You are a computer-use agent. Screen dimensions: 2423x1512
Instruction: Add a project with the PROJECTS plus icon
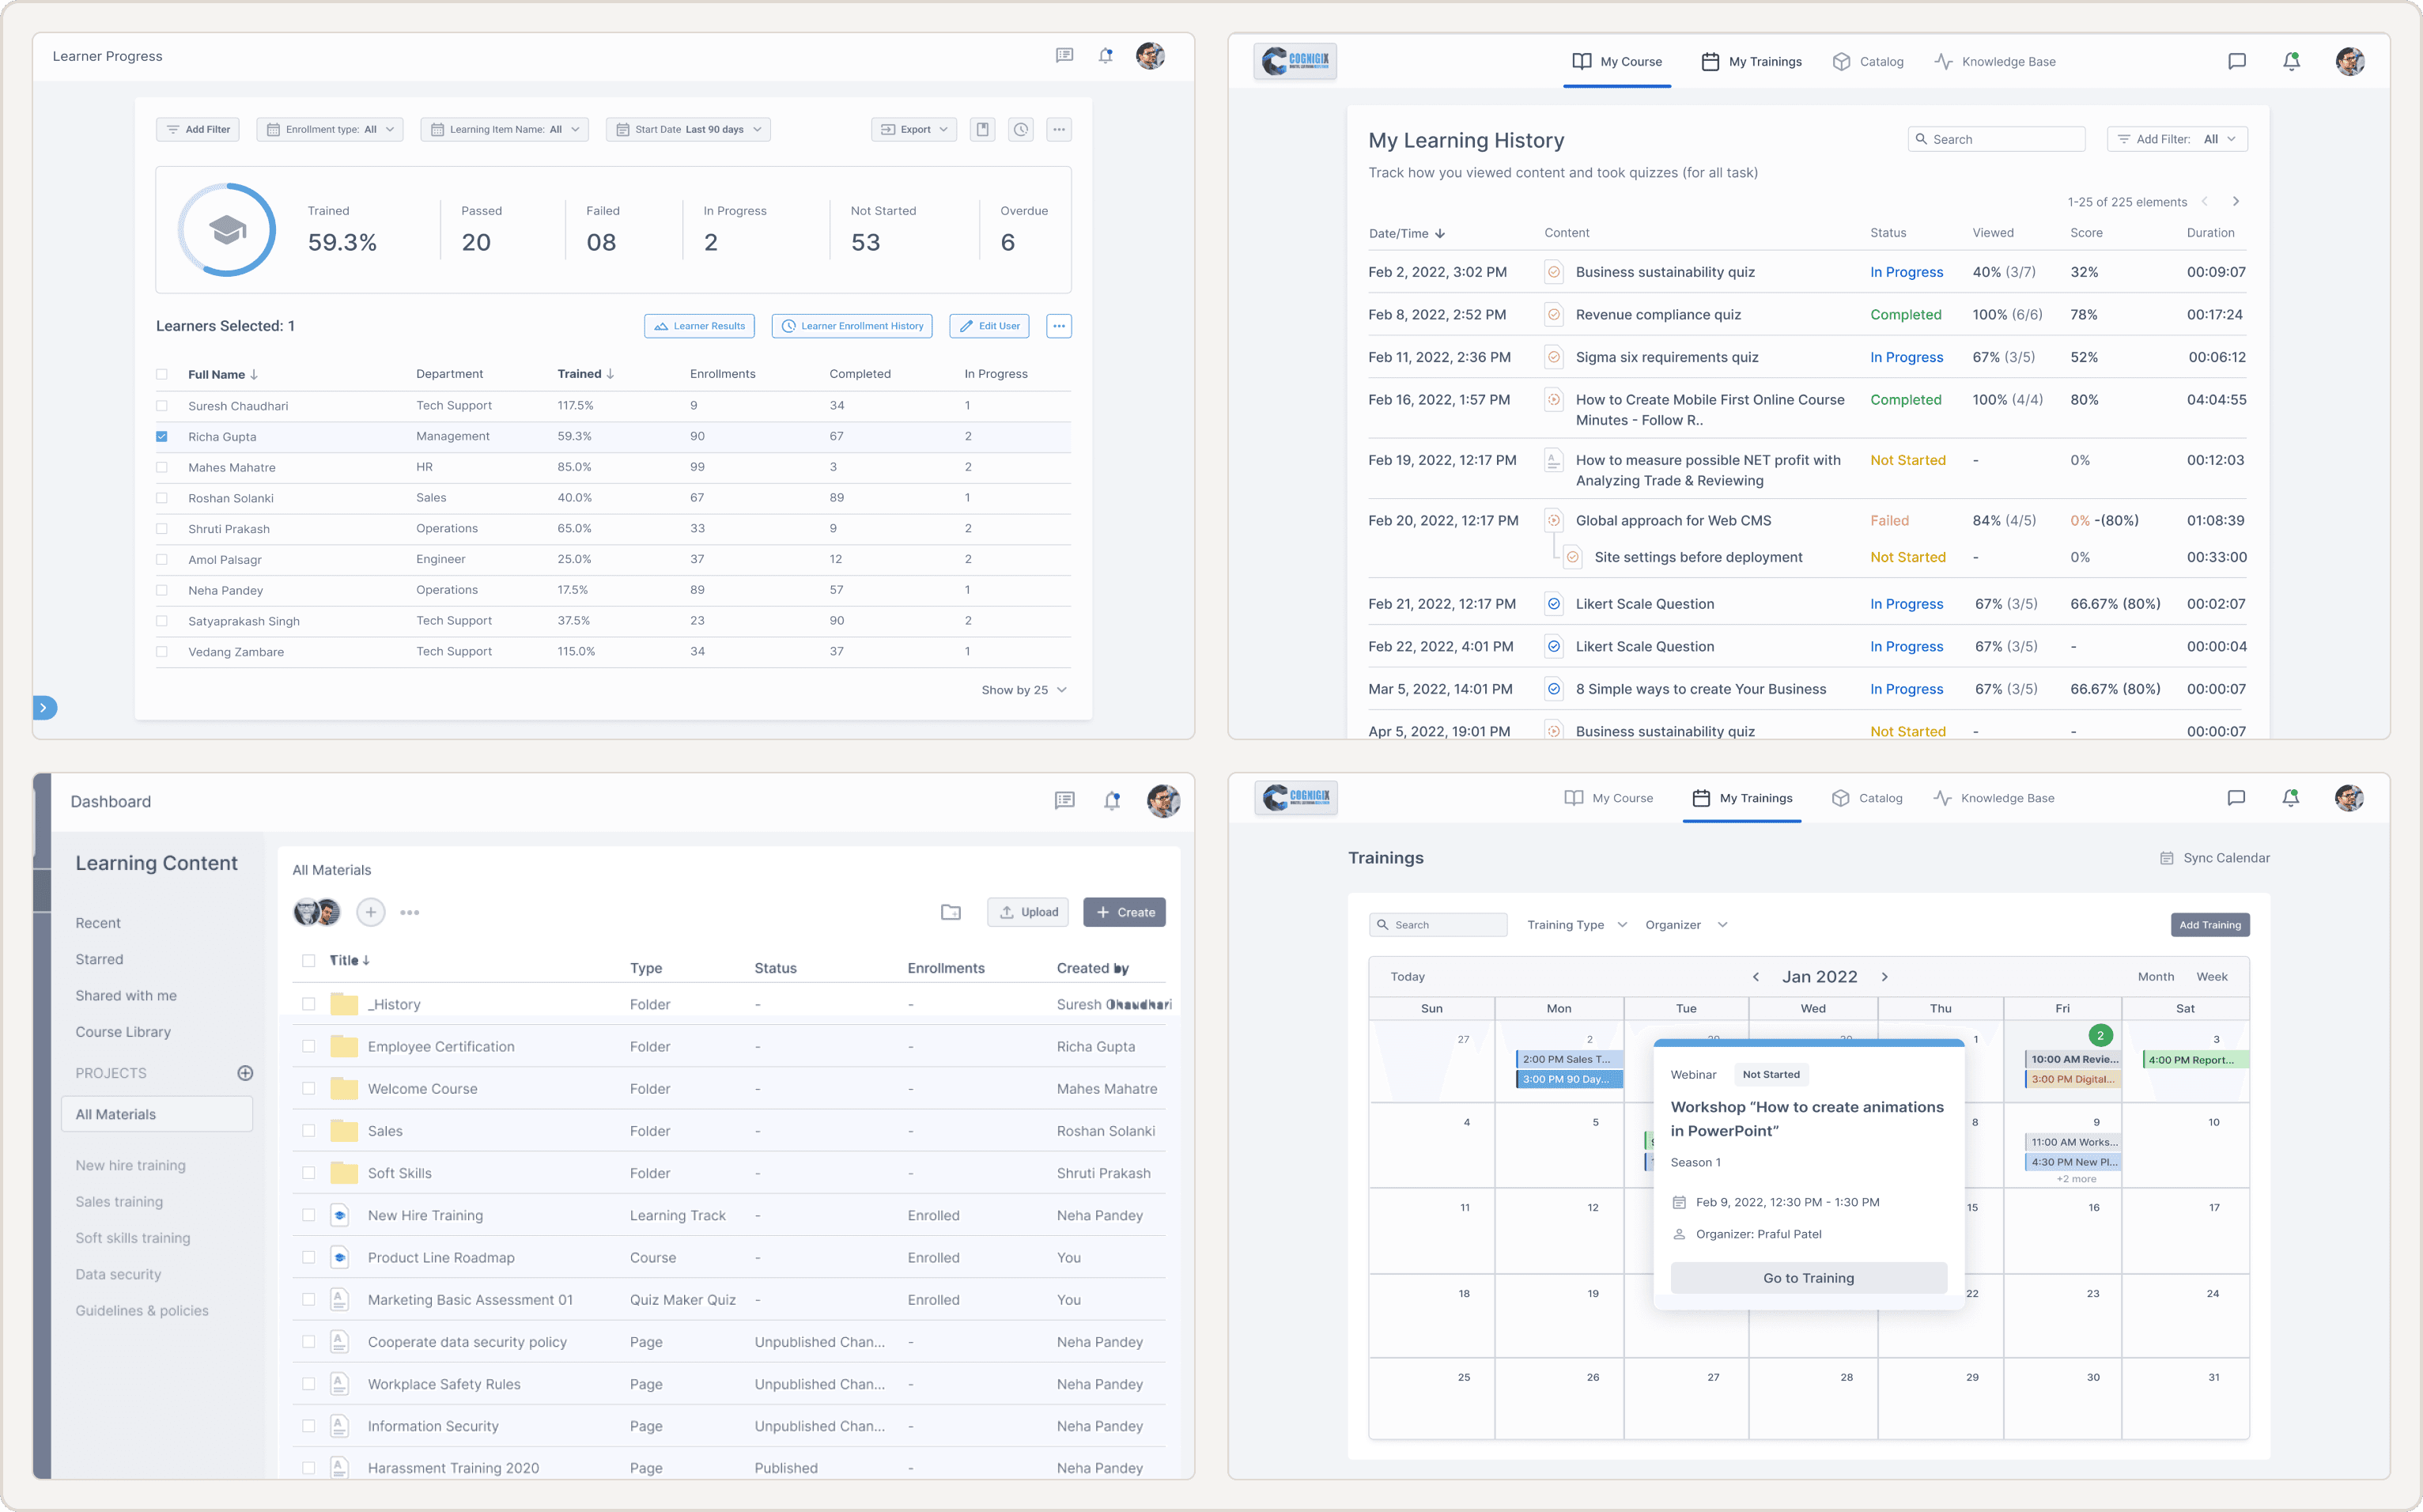[245, 1073]
